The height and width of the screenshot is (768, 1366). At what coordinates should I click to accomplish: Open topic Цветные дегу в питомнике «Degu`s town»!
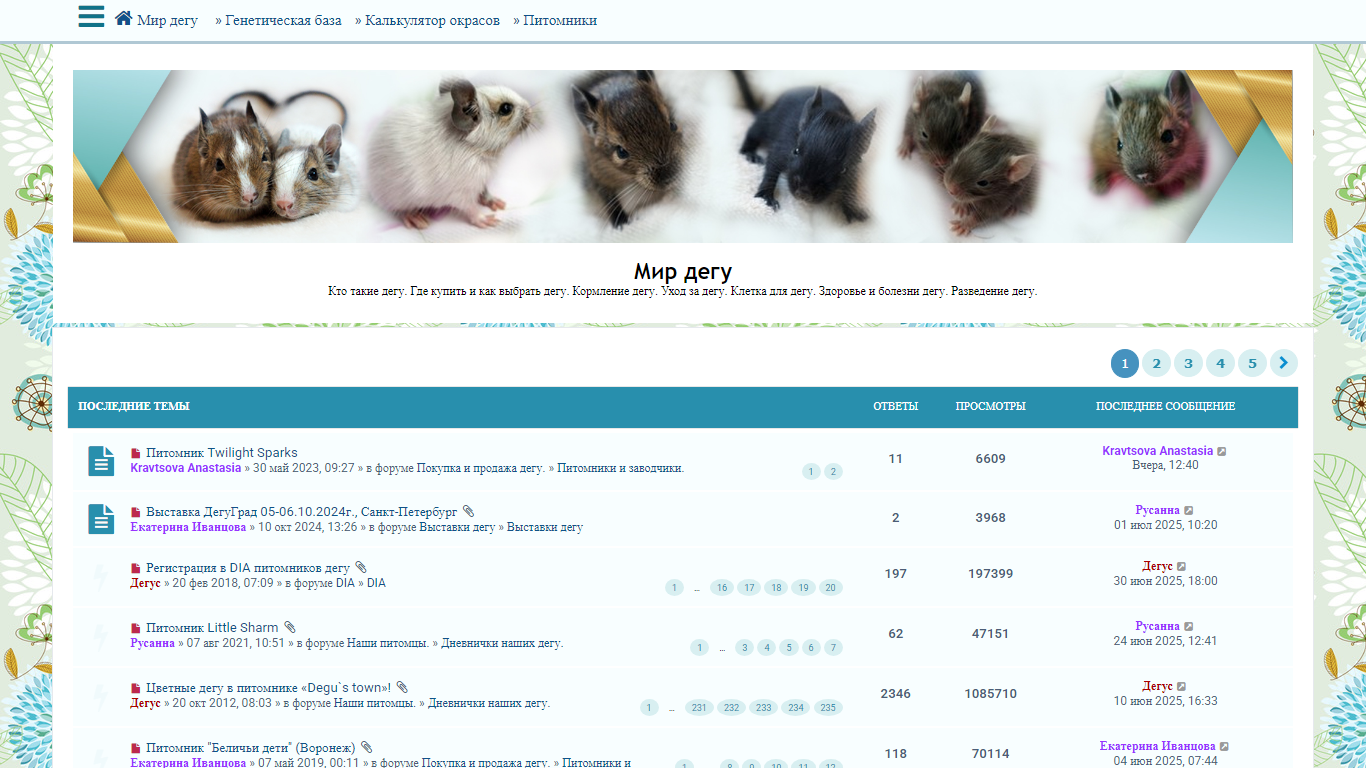(x=268, y=688)
